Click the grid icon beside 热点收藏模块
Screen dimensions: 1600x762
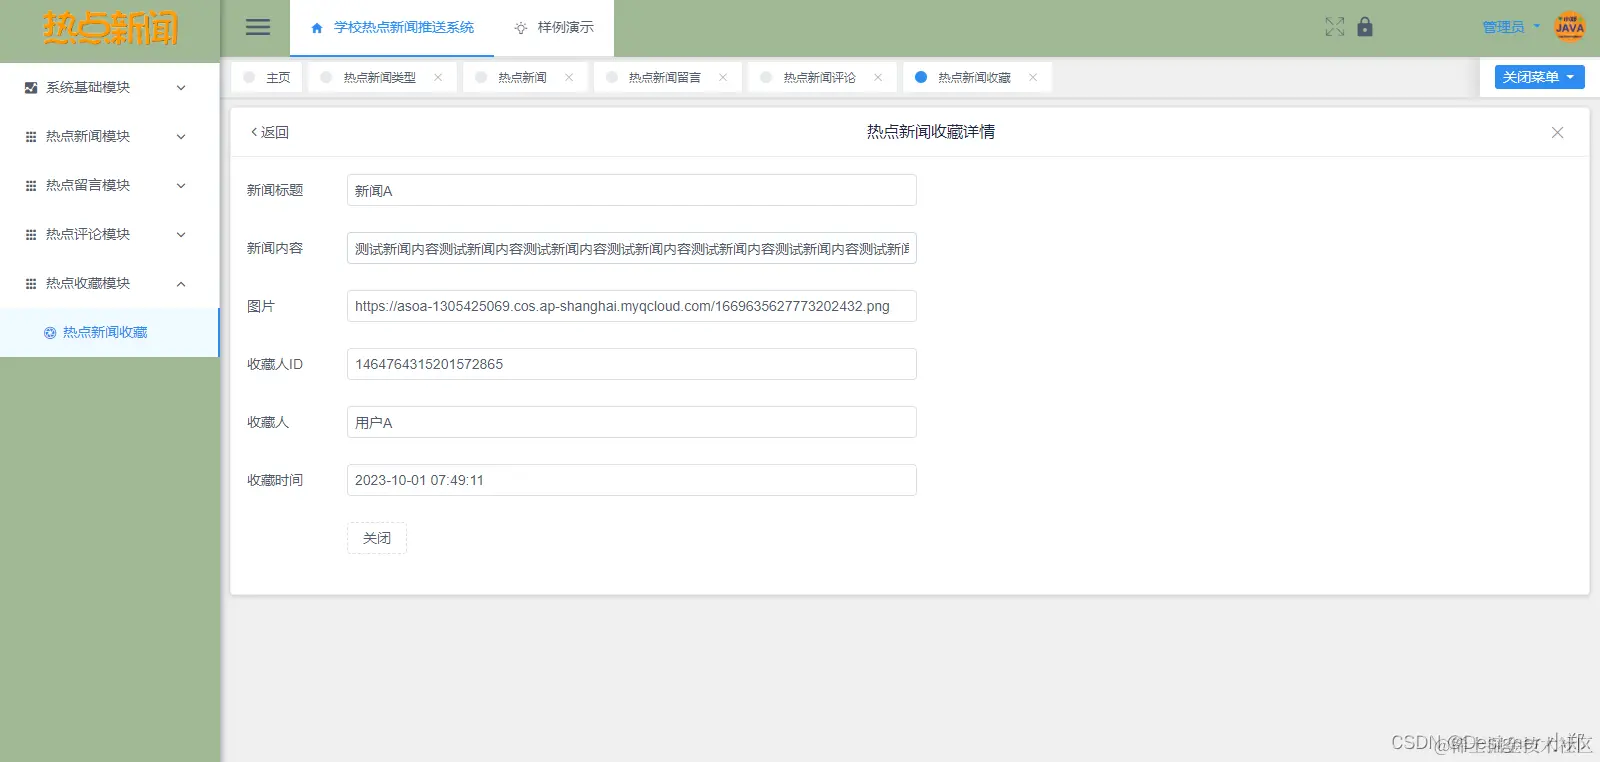(31, 284)
